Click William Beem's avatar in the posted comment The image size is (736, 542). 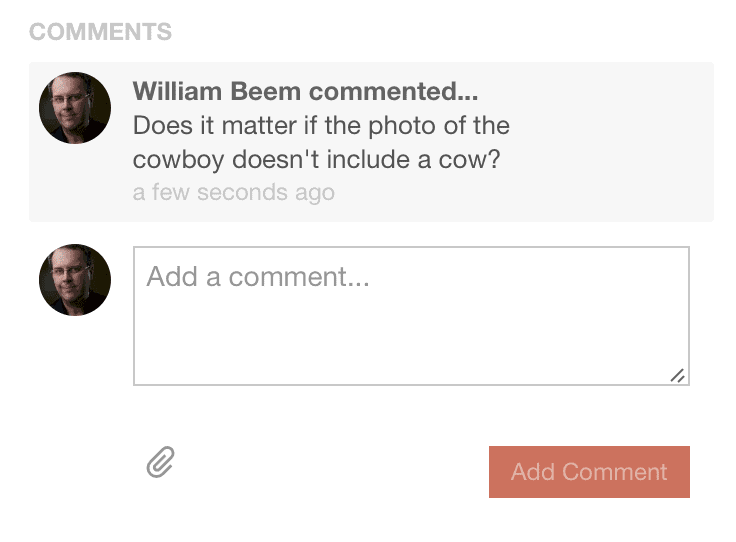[75, 108]
